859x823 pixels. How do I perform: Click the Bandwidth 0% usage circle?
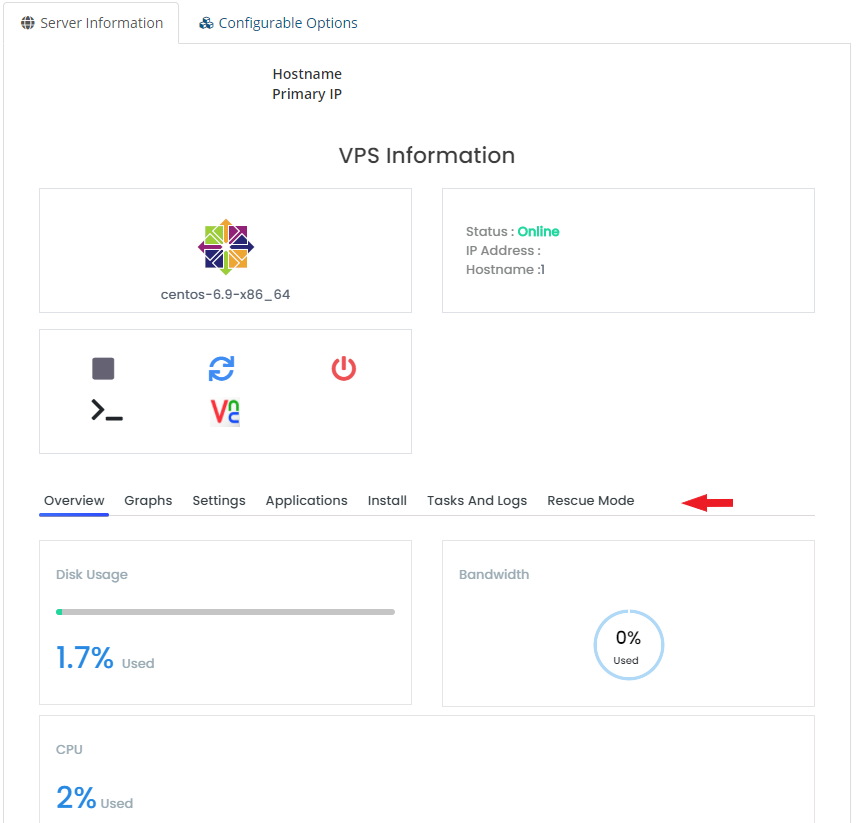628,645
